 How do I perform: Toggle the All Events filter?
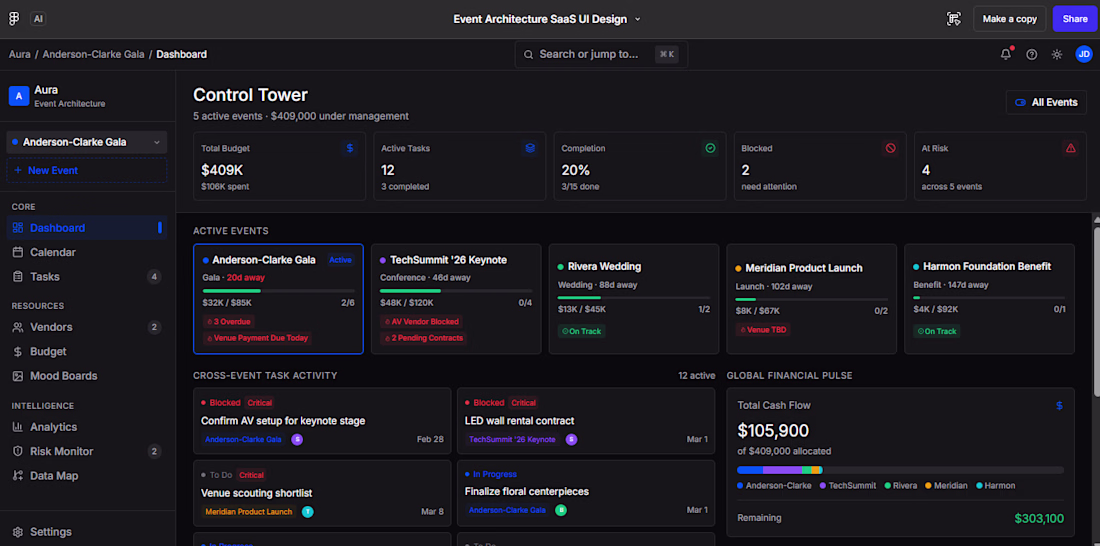coord(1045,102)
